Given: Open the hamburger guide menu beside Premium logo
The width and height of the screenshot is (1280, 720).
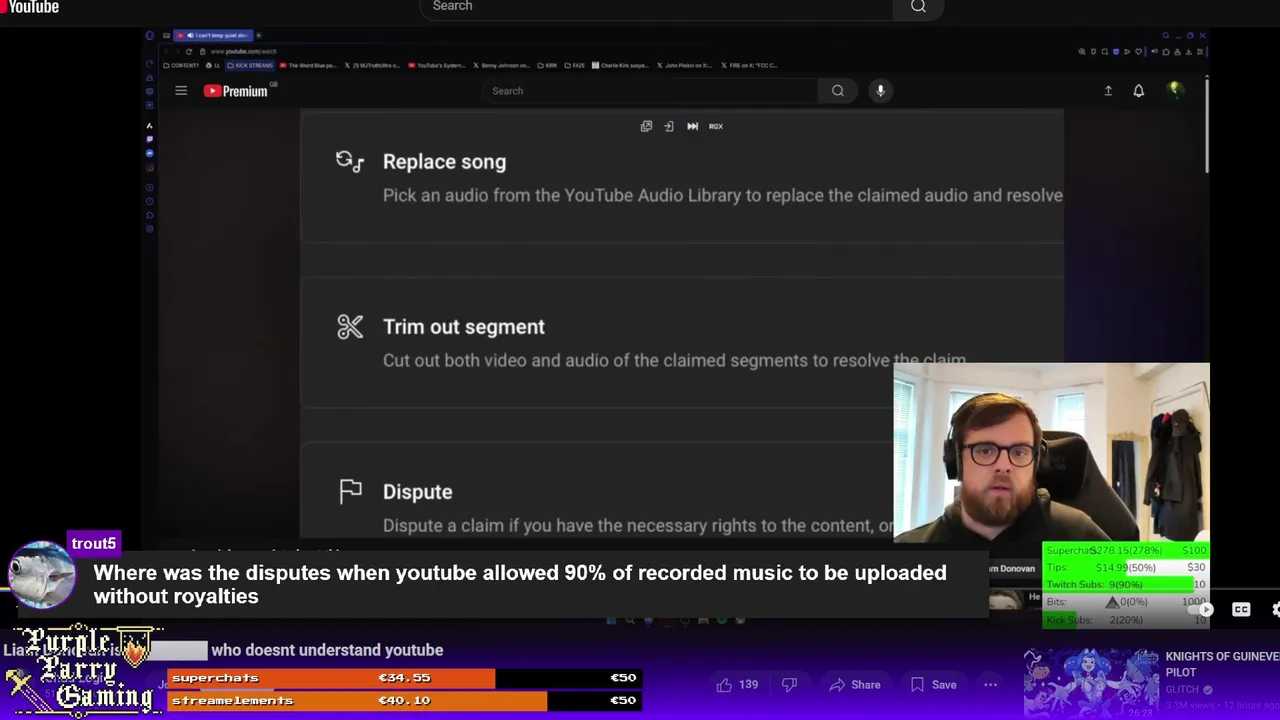Looking at the screenshot, I should [181, 91].
